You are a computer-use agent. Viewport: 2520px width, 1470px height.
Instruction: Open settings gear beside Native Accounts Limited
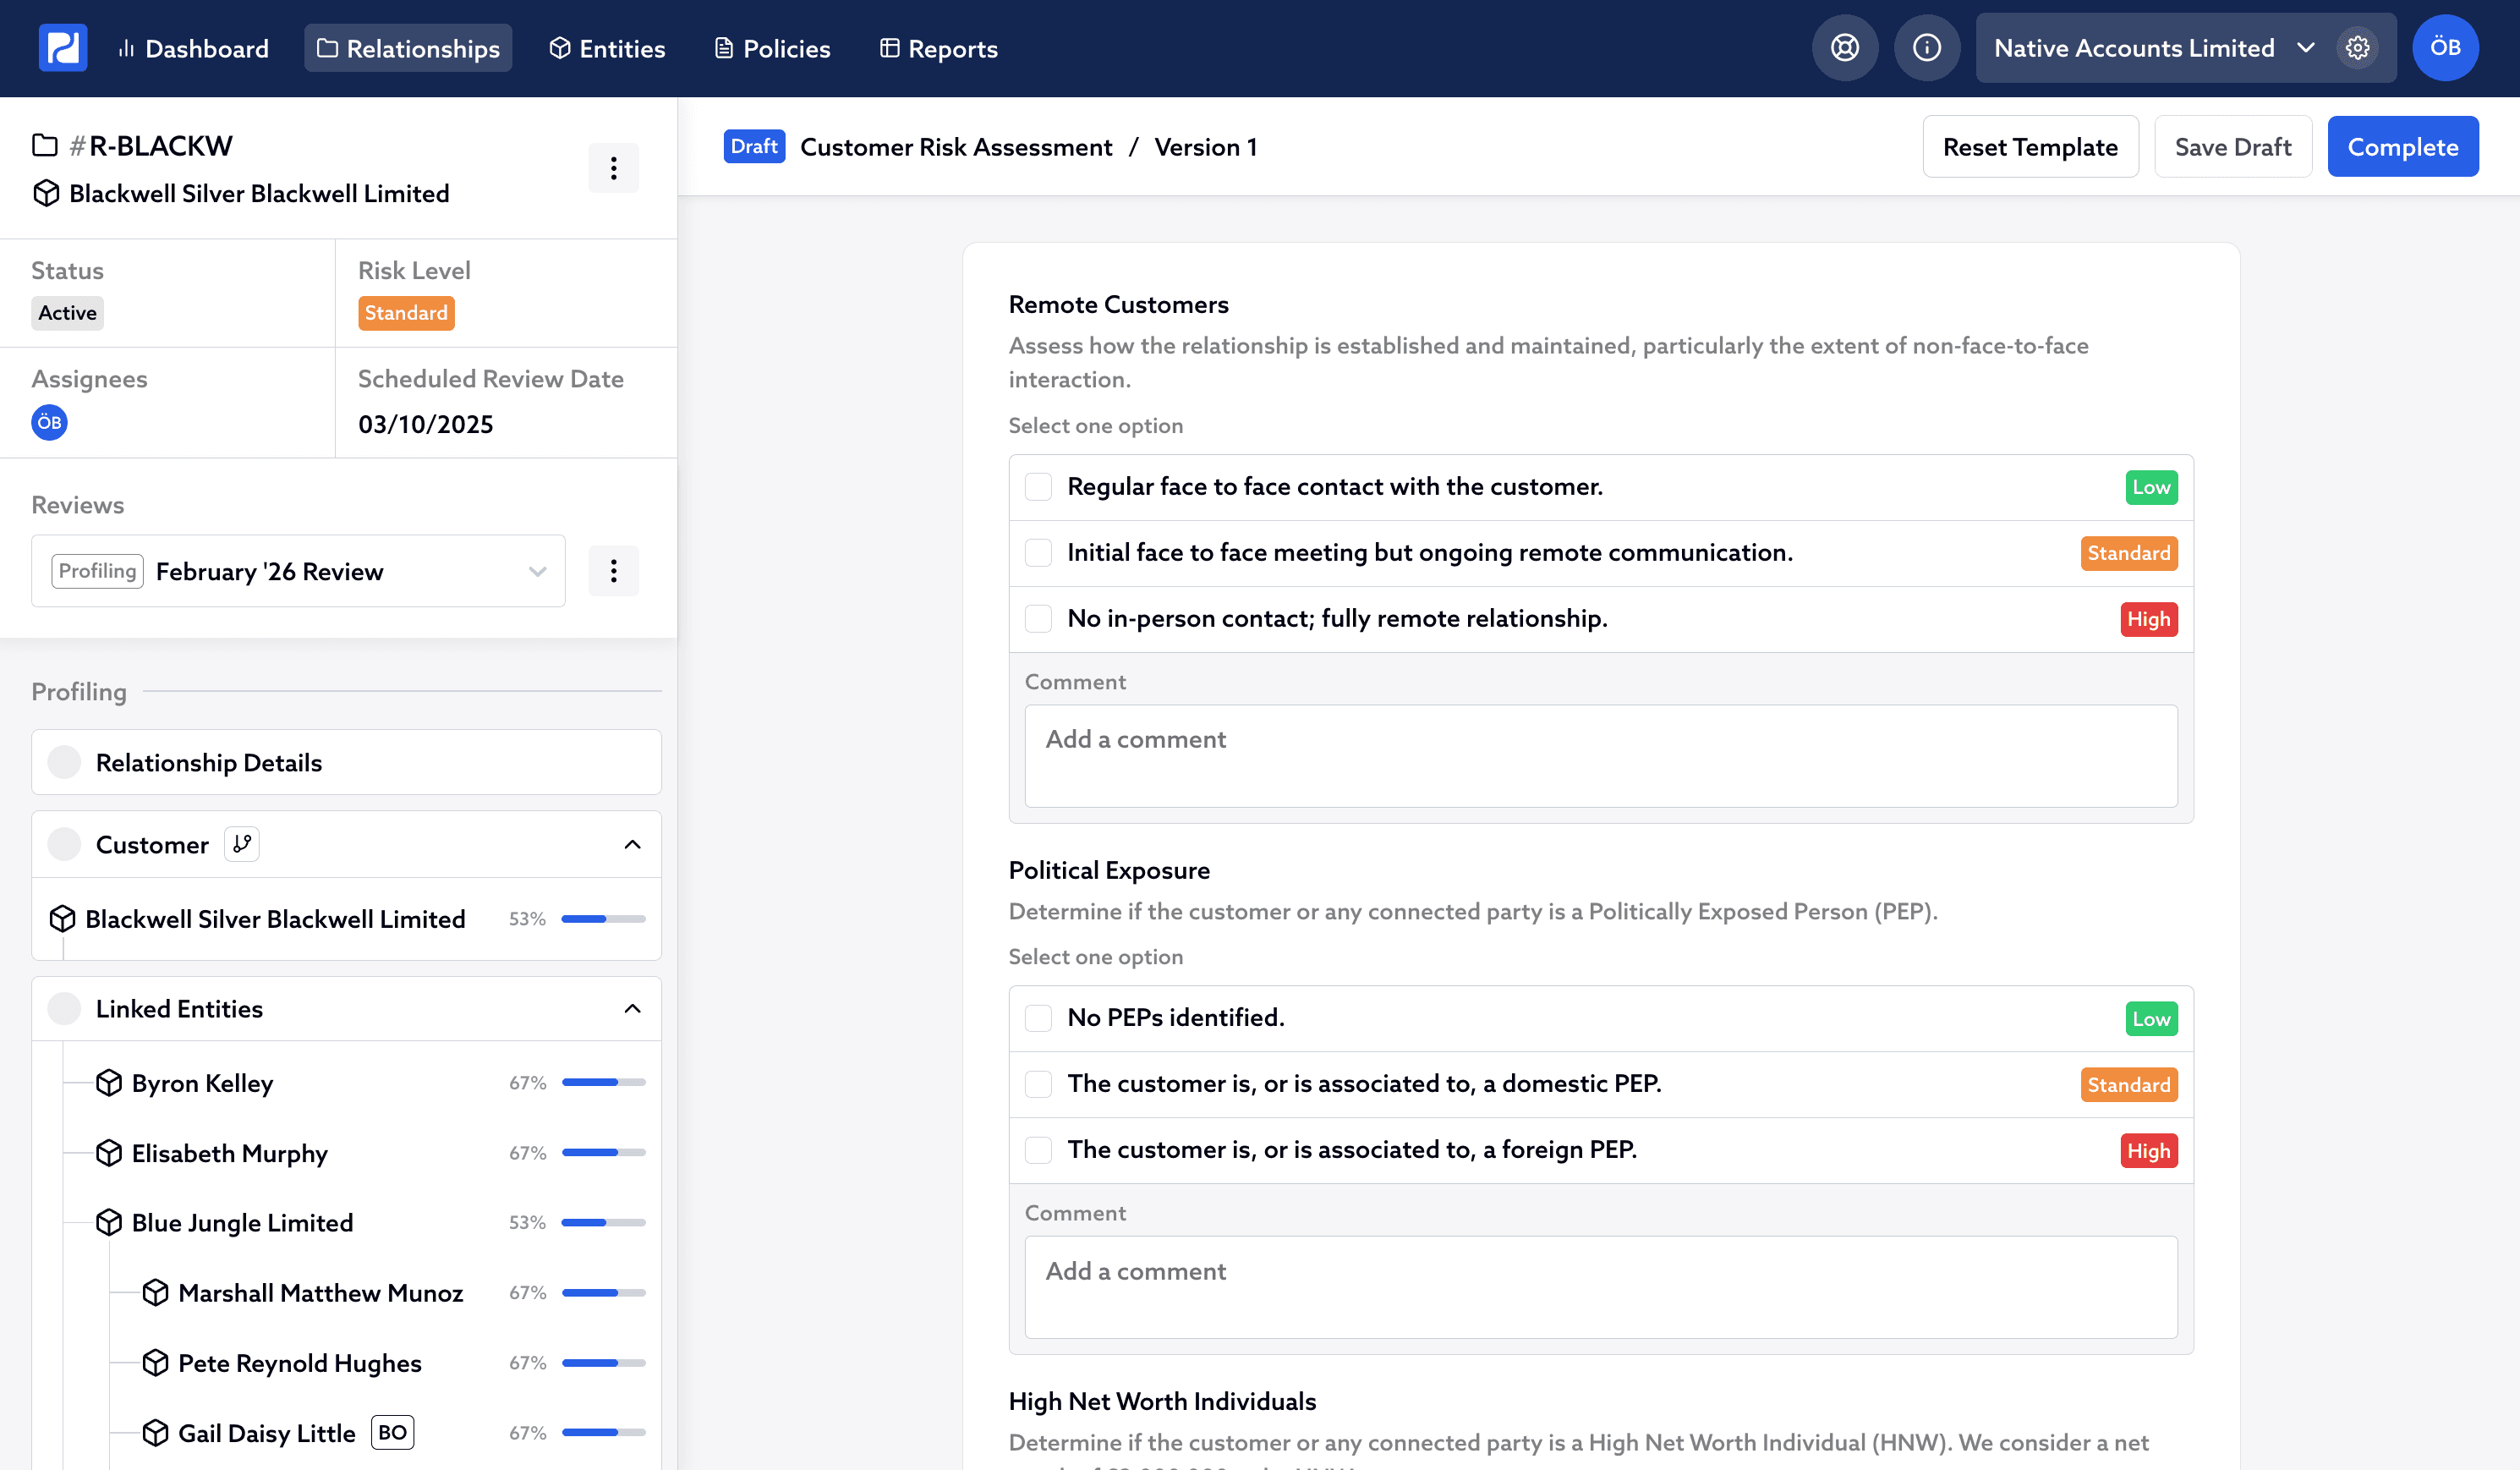coord(2357,48)
